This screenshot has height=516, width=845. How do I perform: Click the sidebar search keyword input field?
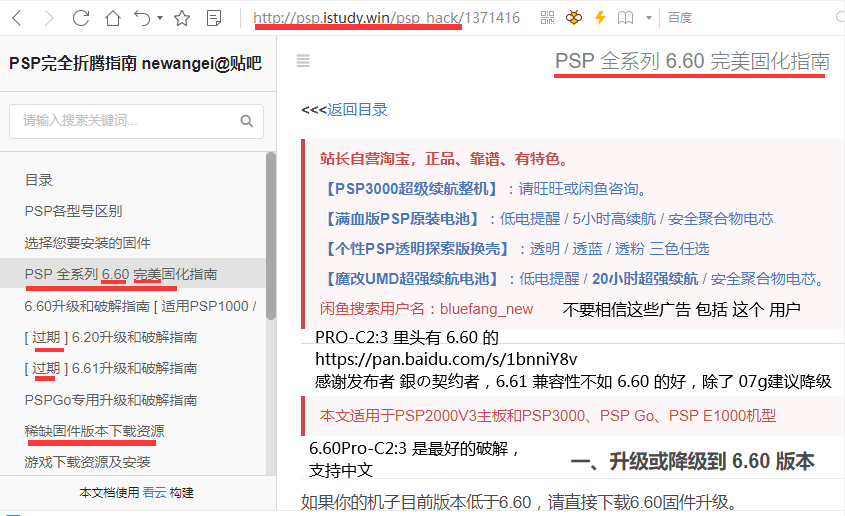coord(136,121)
